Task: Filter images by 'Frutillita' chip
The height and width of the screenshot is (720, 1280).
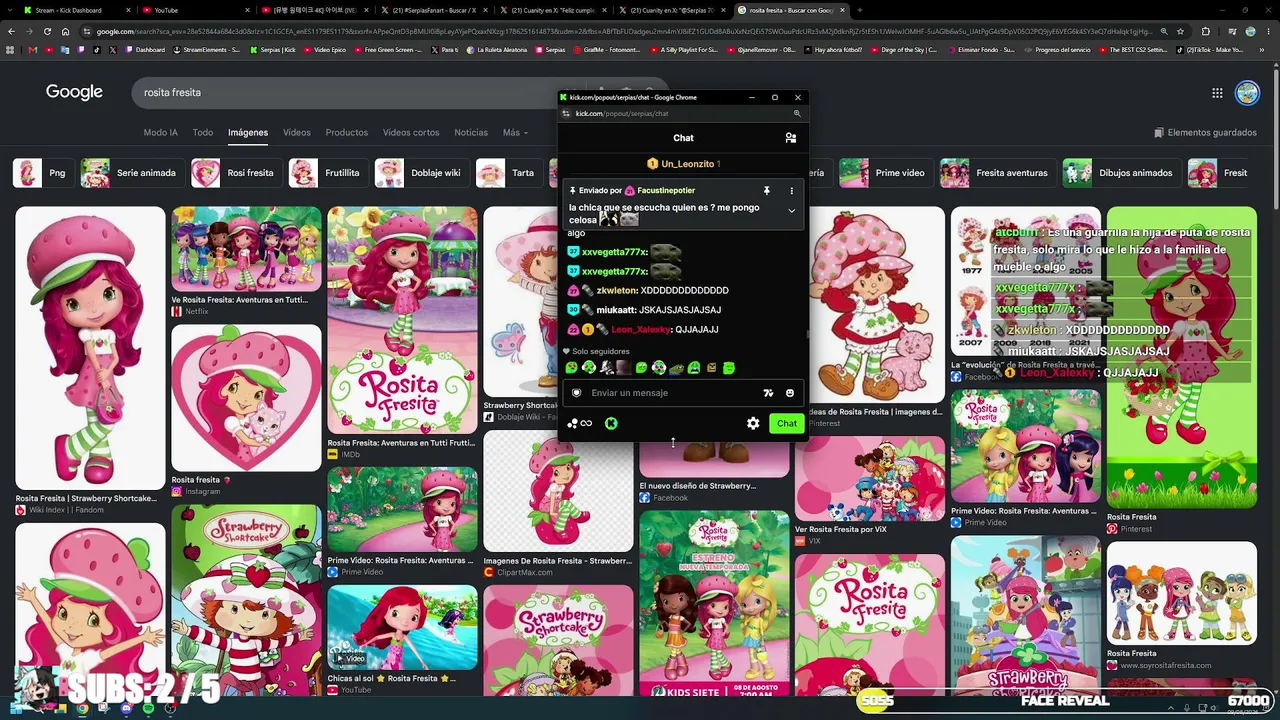Action: point(328,173)
